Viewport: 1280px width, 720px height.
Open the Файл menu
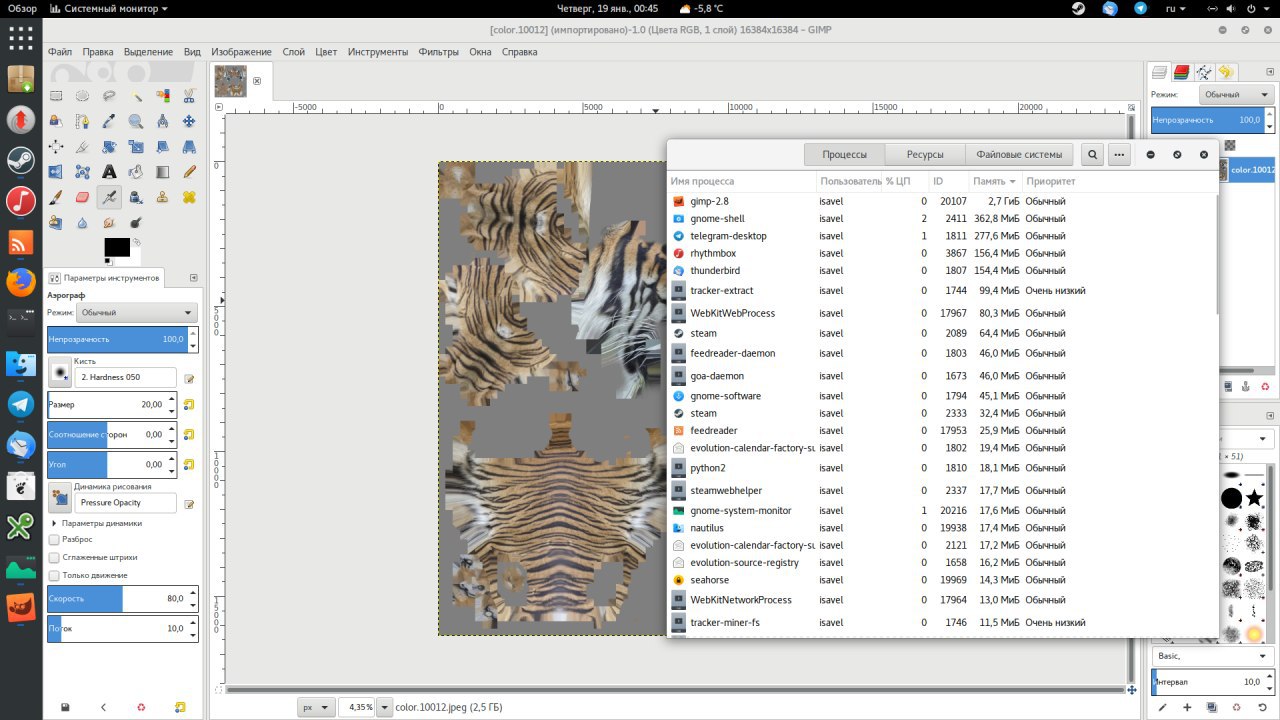59,52
